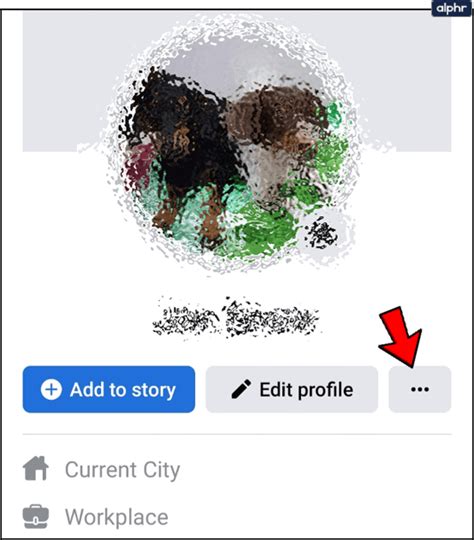
Task: Click the plus icon in Add to story
Action: pos(51,390)
